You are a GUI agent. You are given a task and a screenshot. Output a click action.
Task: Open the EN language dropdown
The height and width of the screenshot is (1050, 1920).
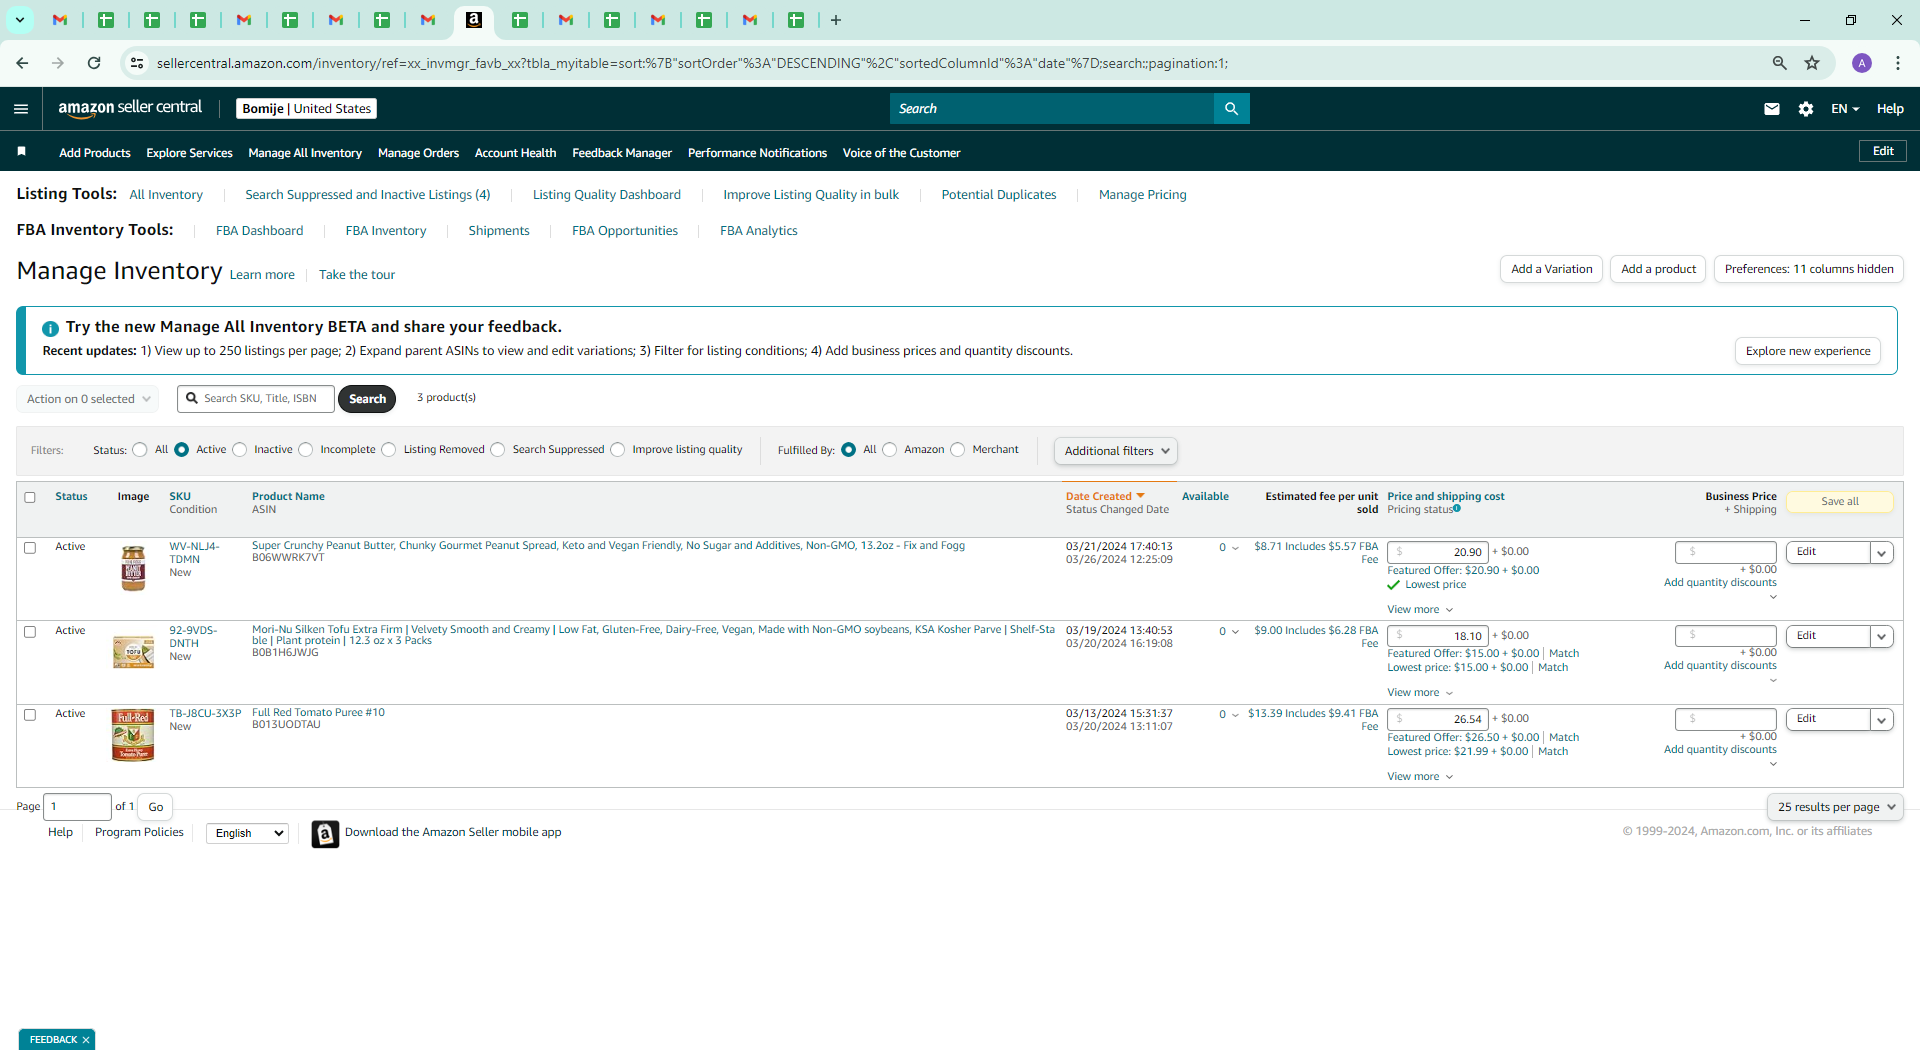pyautogui.click(x=1845, y=109)
